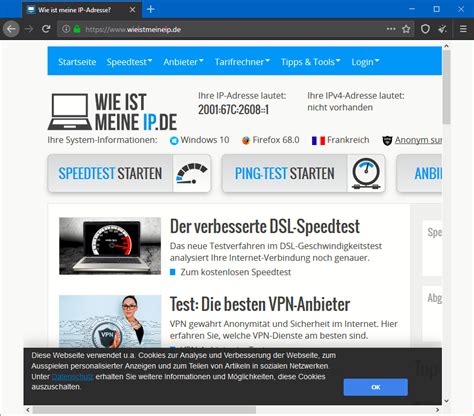Accept cookies with the OK button
Screen dimensions: 474x416
click(x=376, y=387)
